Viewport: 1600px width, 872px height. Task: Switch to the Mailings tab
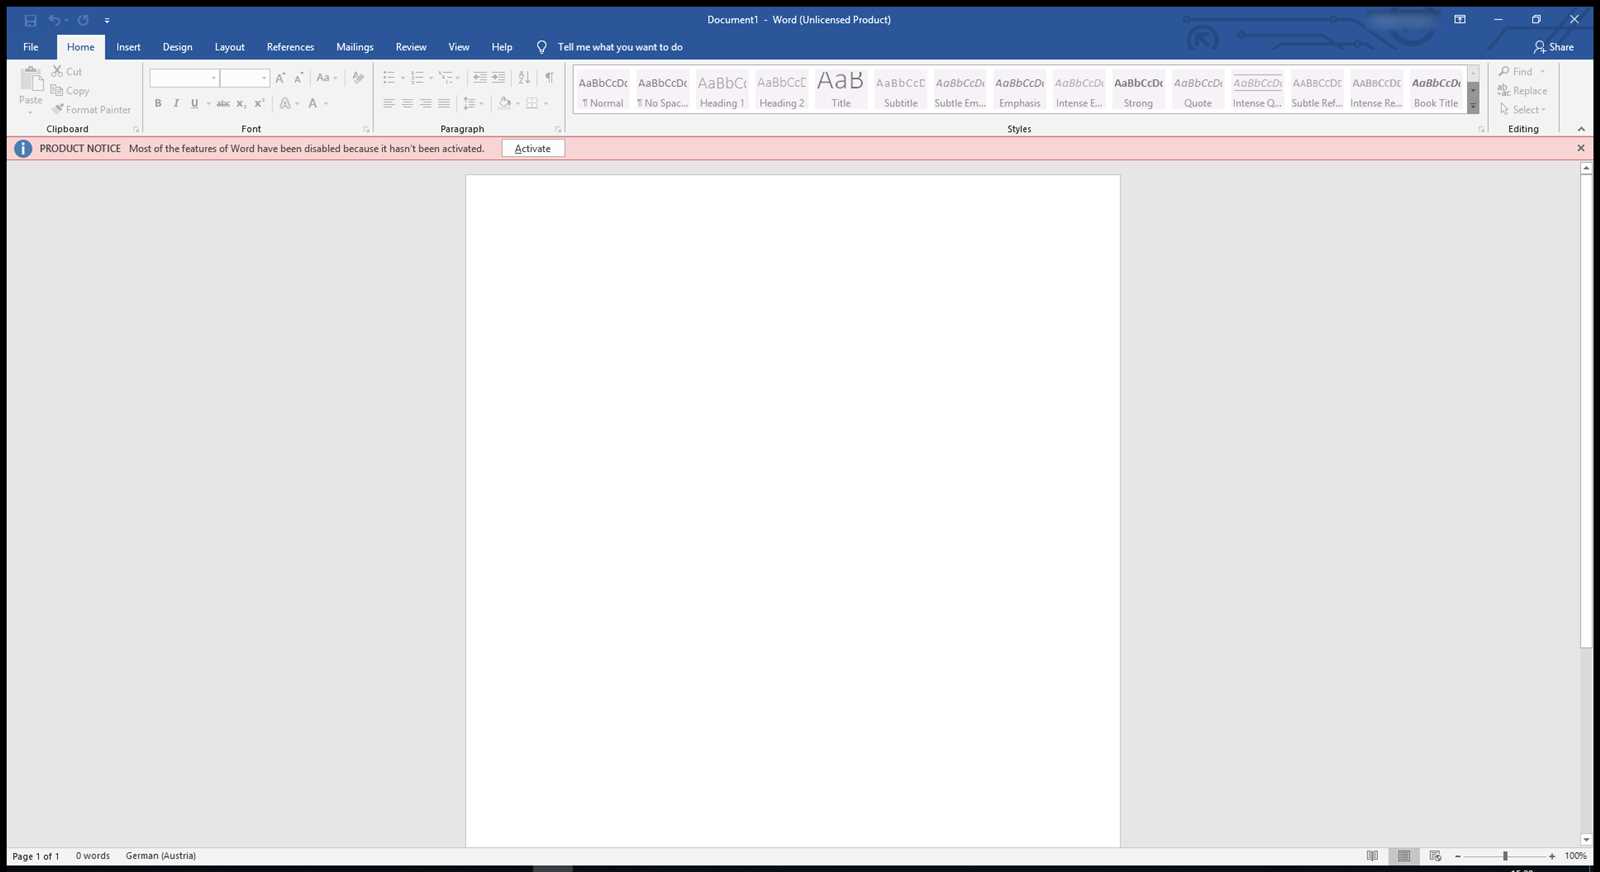pyautogui.click(x=355, y=47)
